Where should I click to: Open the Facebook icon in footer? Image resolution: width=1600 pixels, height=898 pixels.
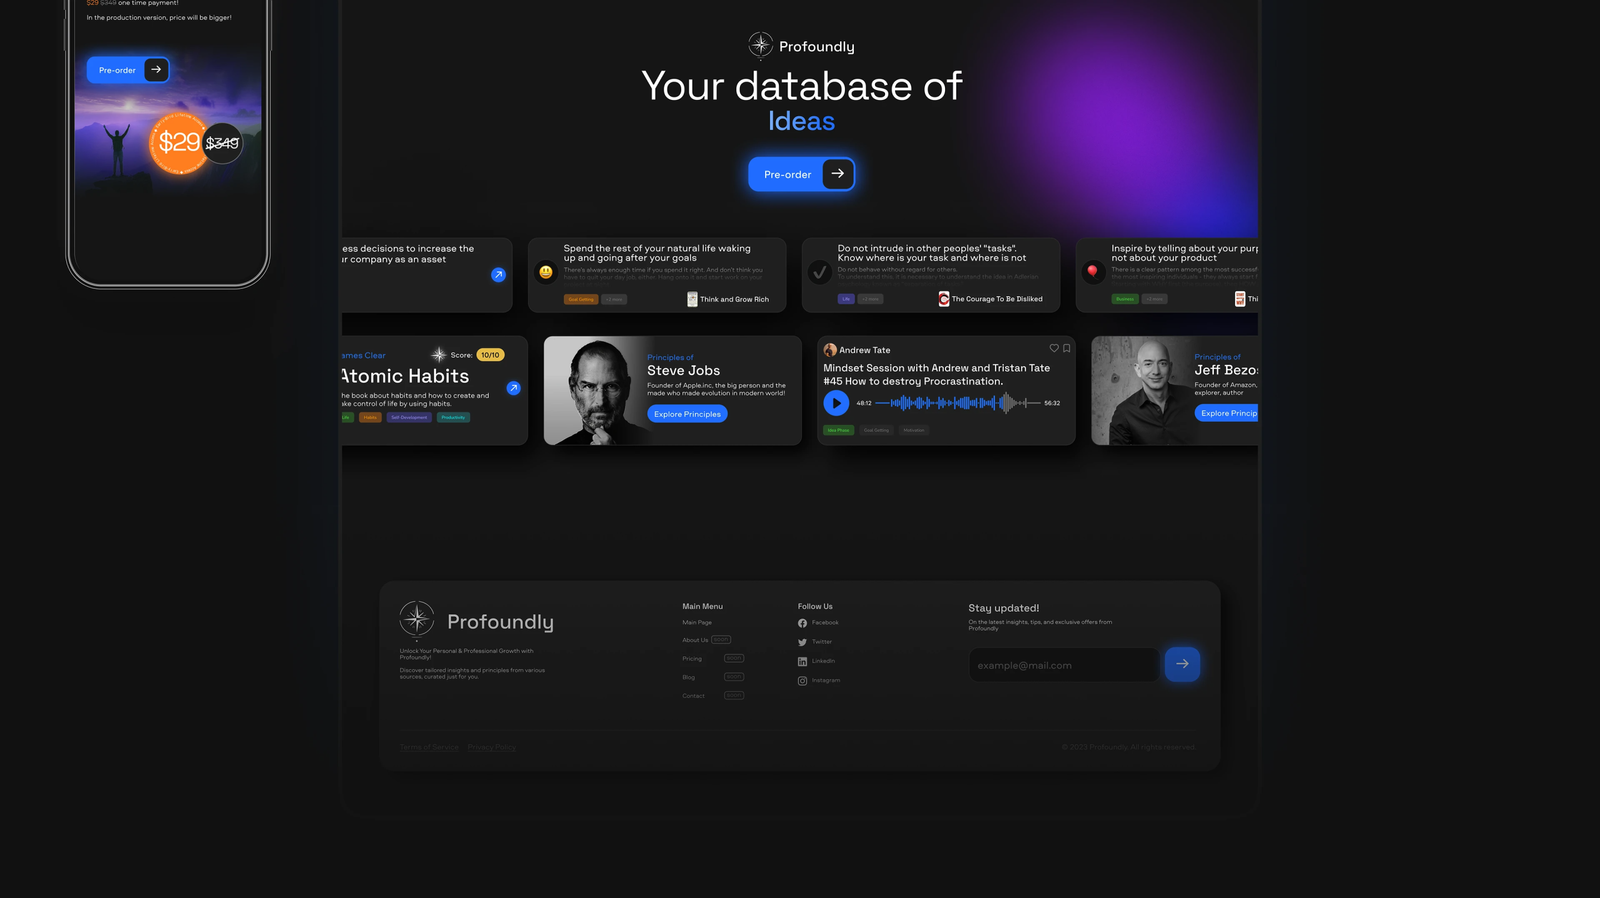pos(802,623)
